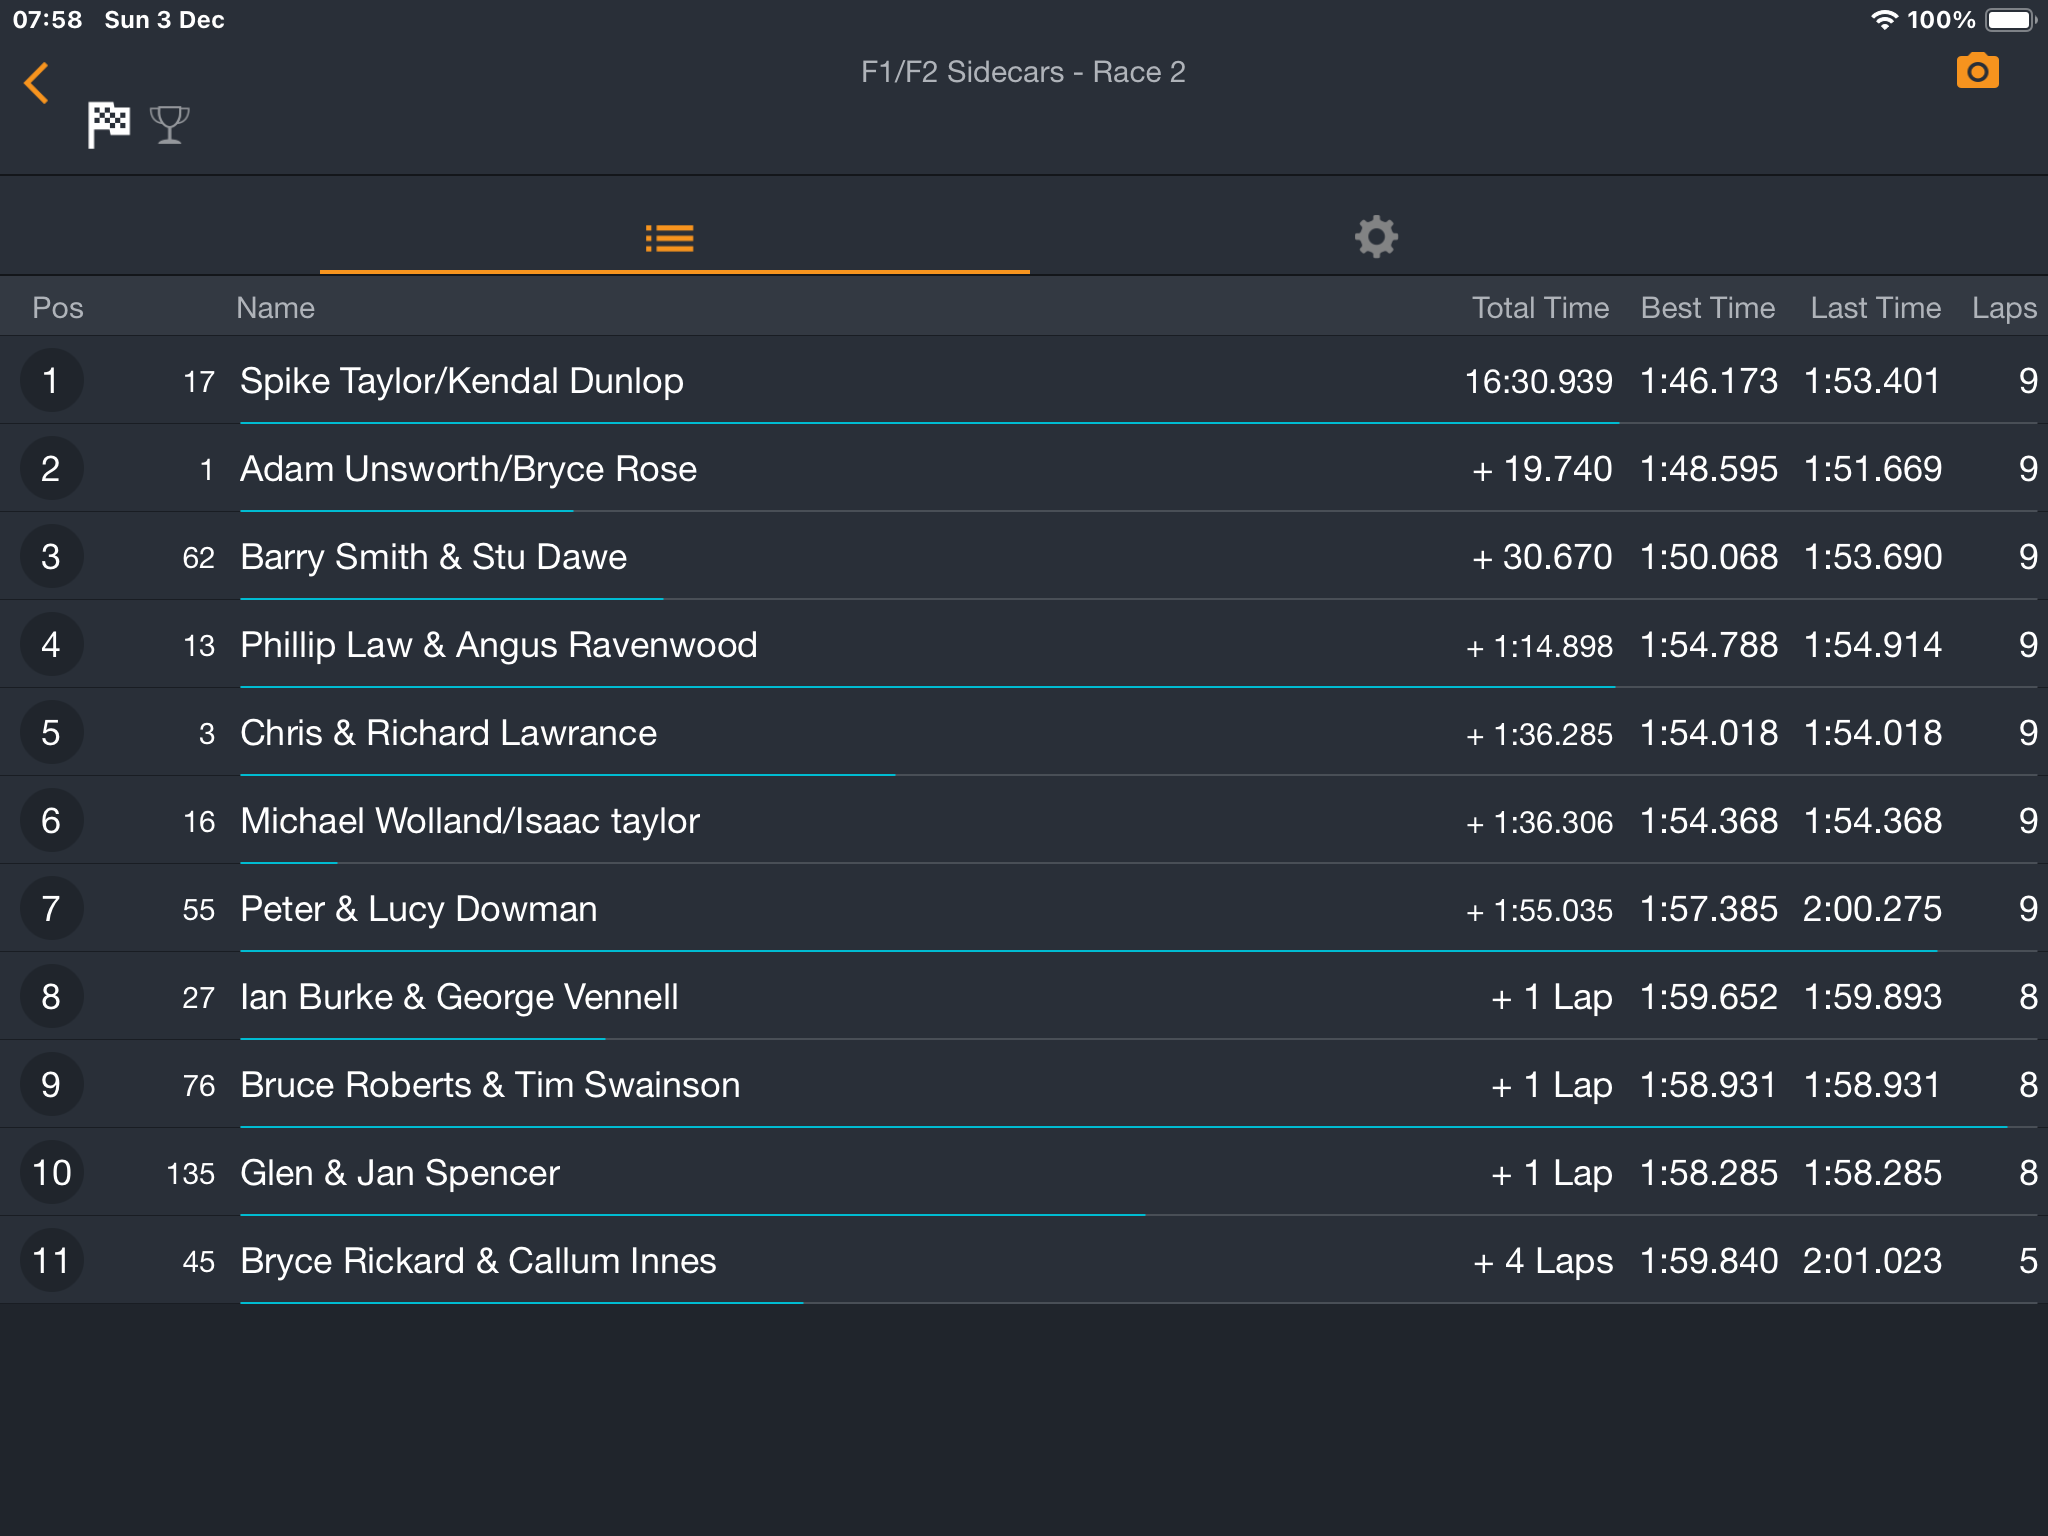
Task: Click bike number 135
Action: pos(191,1174)
